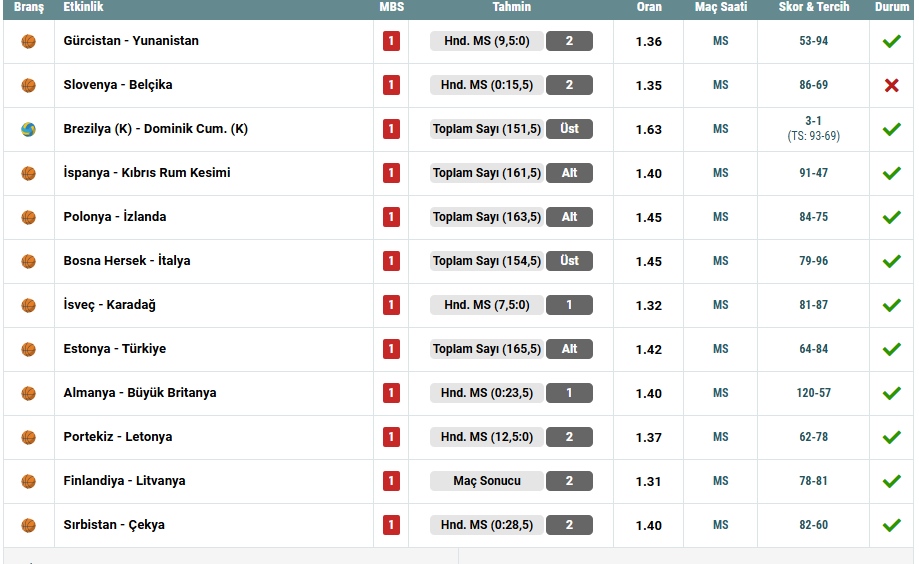The width and height of the screenshot is (919, 564).
Task: Click Alt badge for Estonya - Türkiye
Action: click(x=569, y=349)
